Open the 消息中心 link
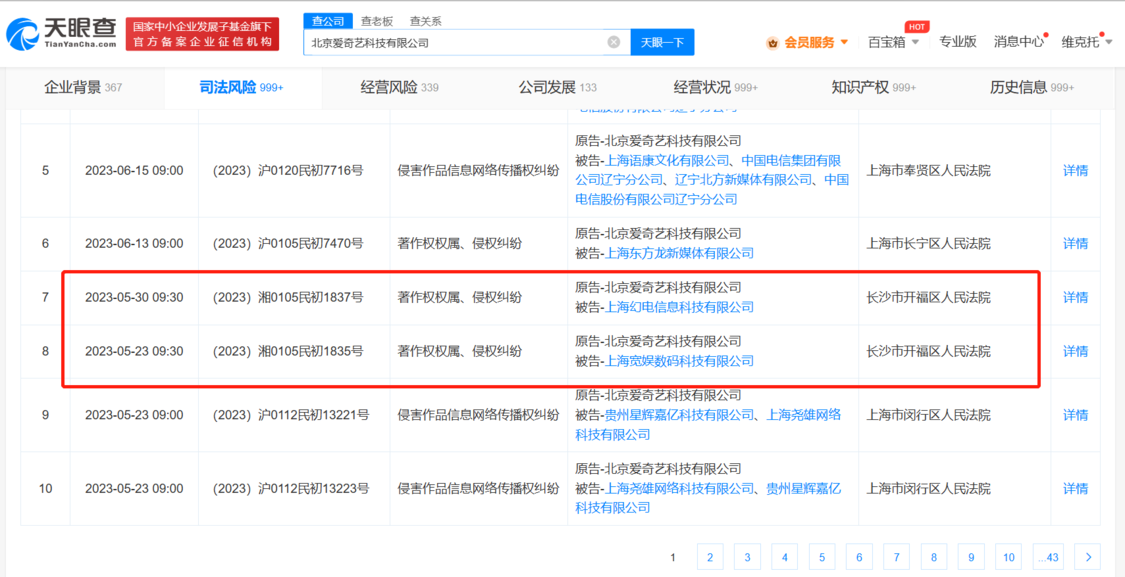The width and height of the screenshot is (1125, 577). click(1019, 42)
